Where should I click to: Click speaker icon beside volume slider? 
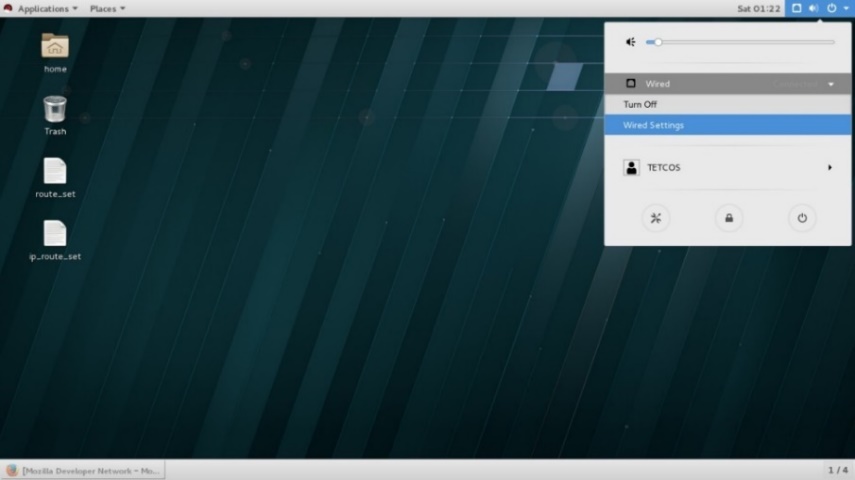click(631, 42)
